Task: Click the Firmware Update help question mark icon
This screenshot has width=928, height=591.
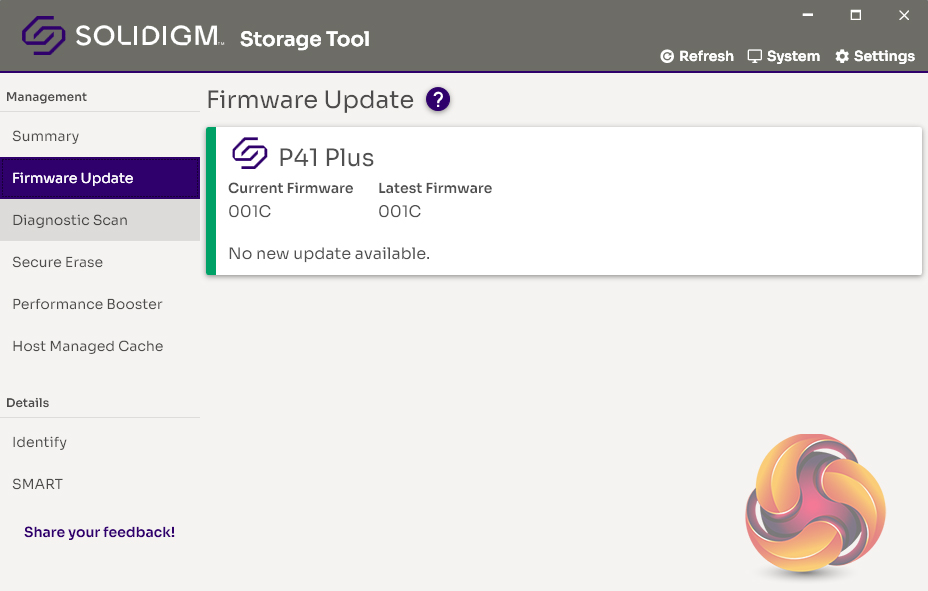Action: pyautogui.click(x=438, y=100)
